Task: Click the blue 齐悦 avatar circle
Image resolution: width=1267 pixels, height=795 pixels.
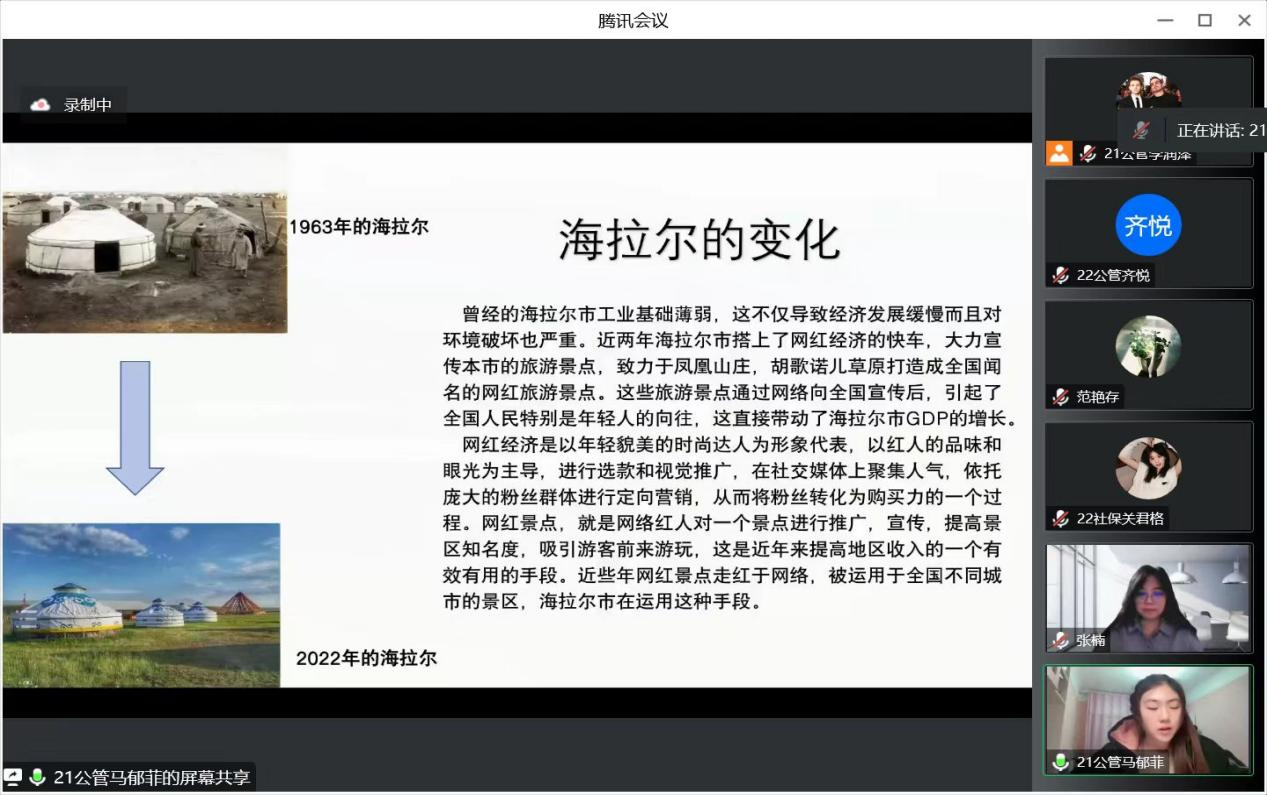Action: pos(1148,225)
